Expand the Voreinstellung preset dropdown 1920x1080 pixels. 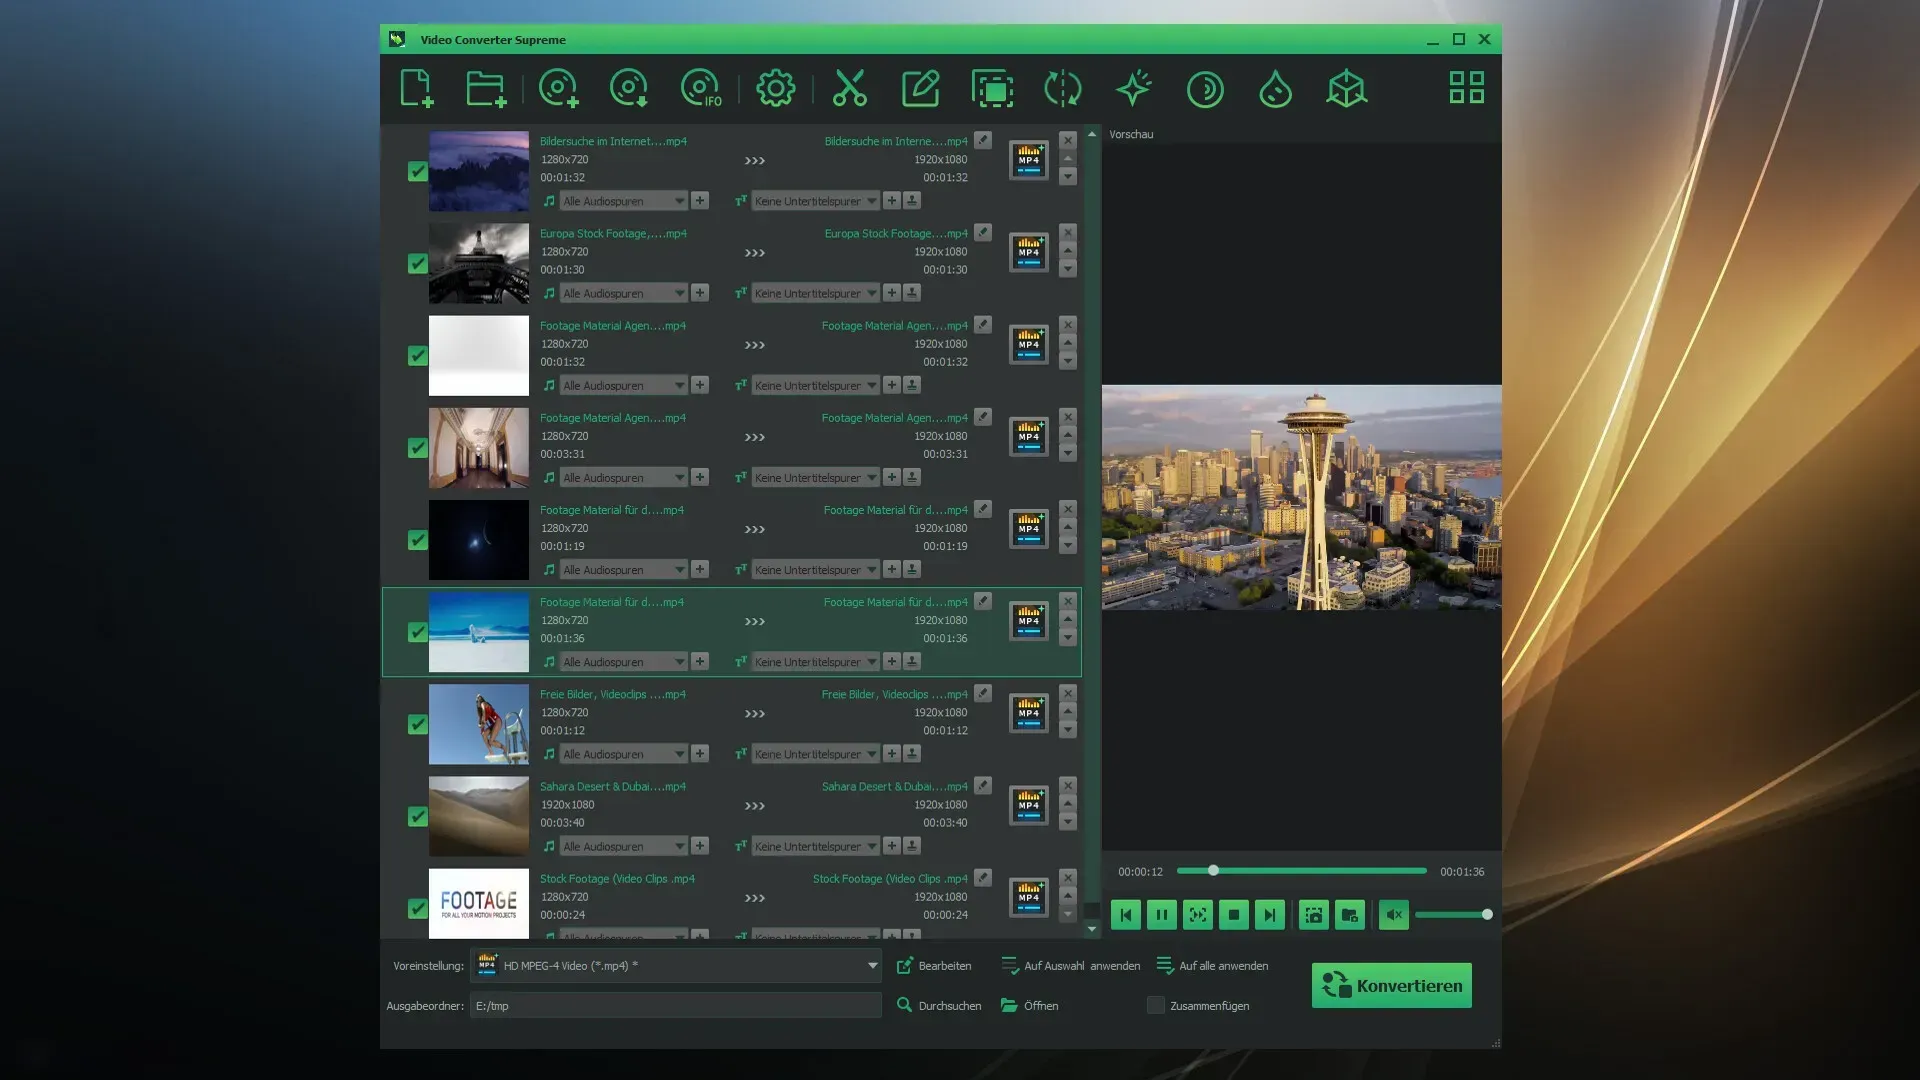872,966
